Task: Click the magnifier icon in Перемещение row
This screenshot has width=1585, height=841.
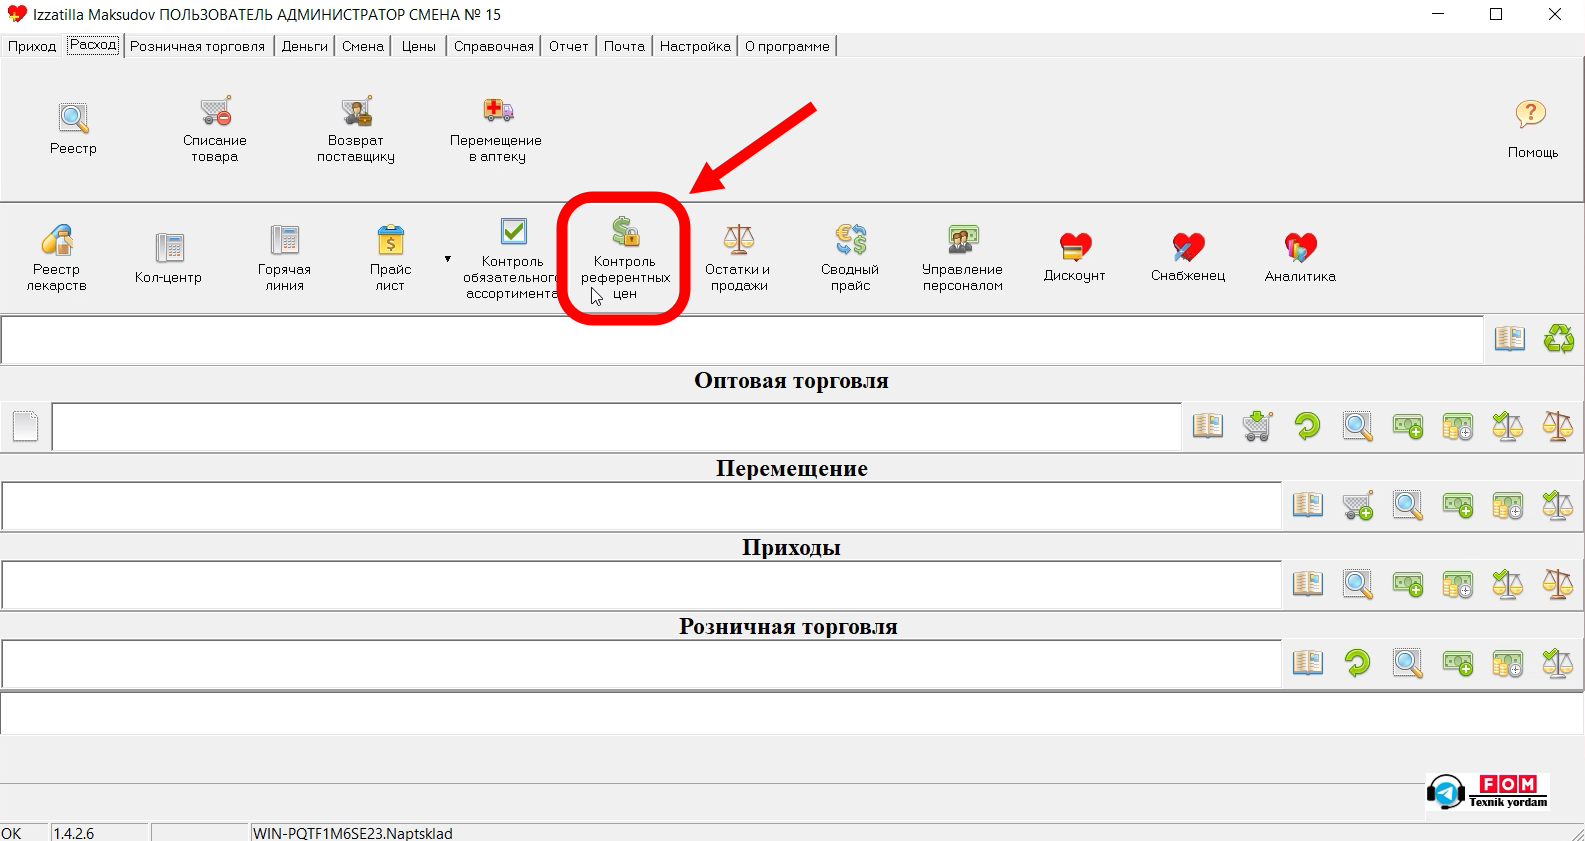Action: pyautogui.click(x=1408, y=506)
